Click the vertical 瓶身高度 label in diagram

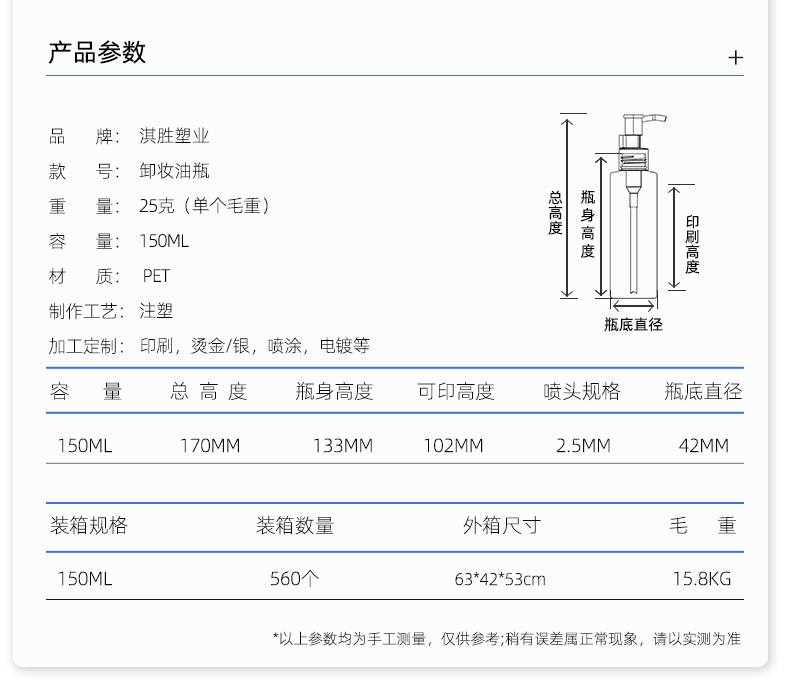coord(588,224)
